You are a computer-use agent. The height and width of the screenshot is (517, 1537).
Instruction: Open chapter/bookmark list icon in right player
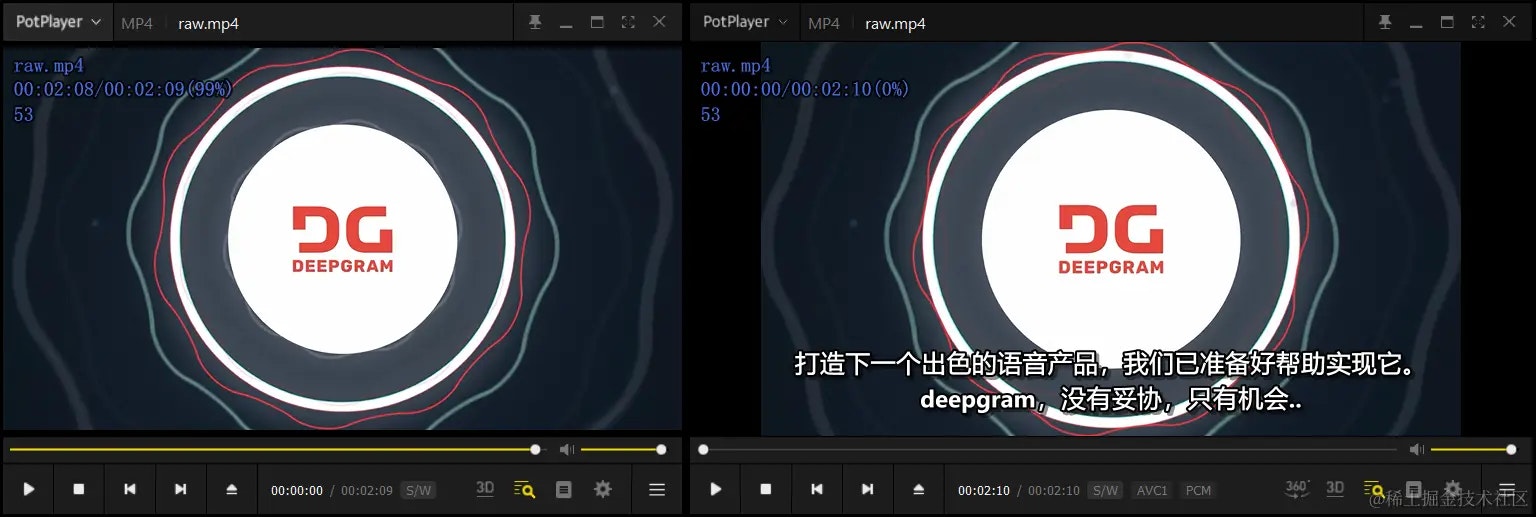(1414, 489)
